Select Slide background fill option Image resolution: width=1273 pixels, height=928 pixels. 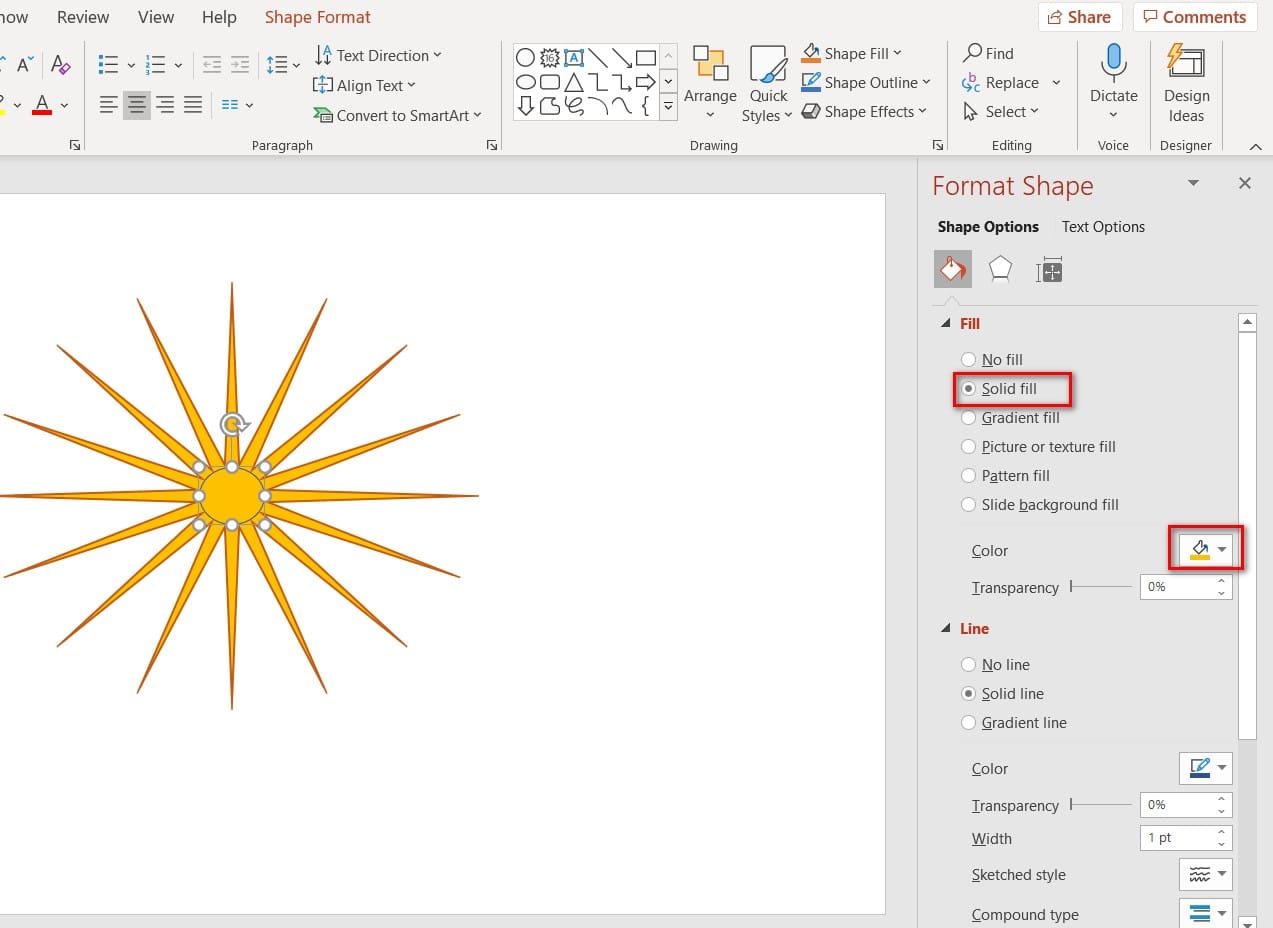1040,504
